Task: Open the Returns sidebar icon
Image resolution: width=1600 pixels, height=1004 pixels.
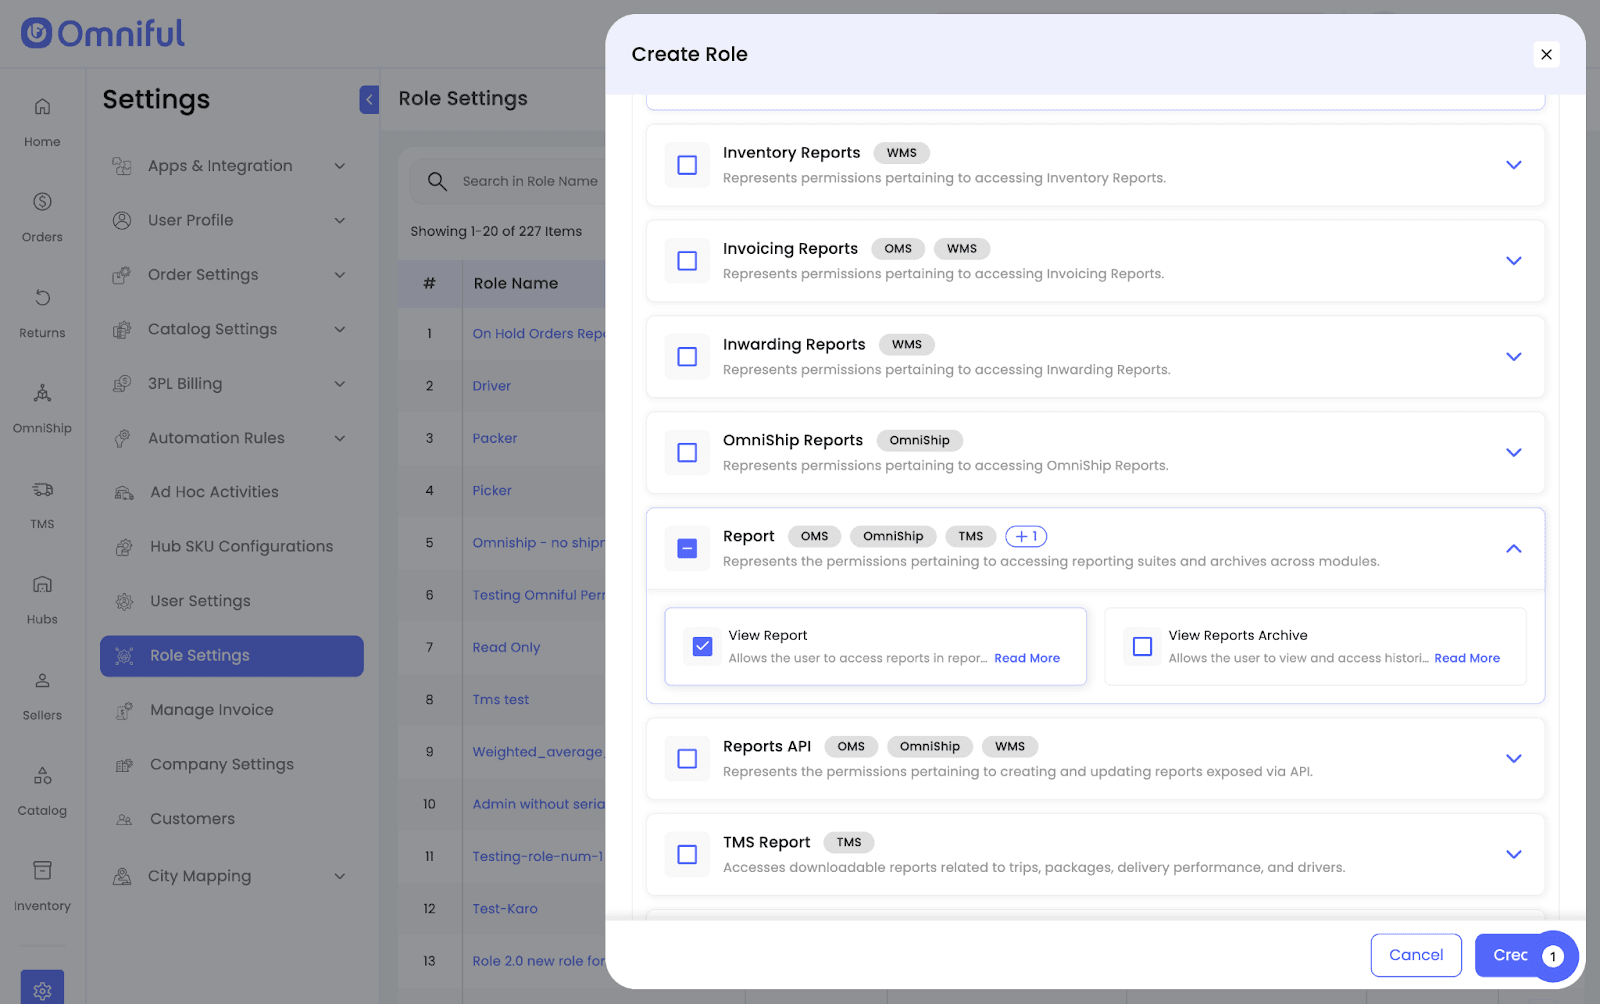Action: tap(42, 298)
